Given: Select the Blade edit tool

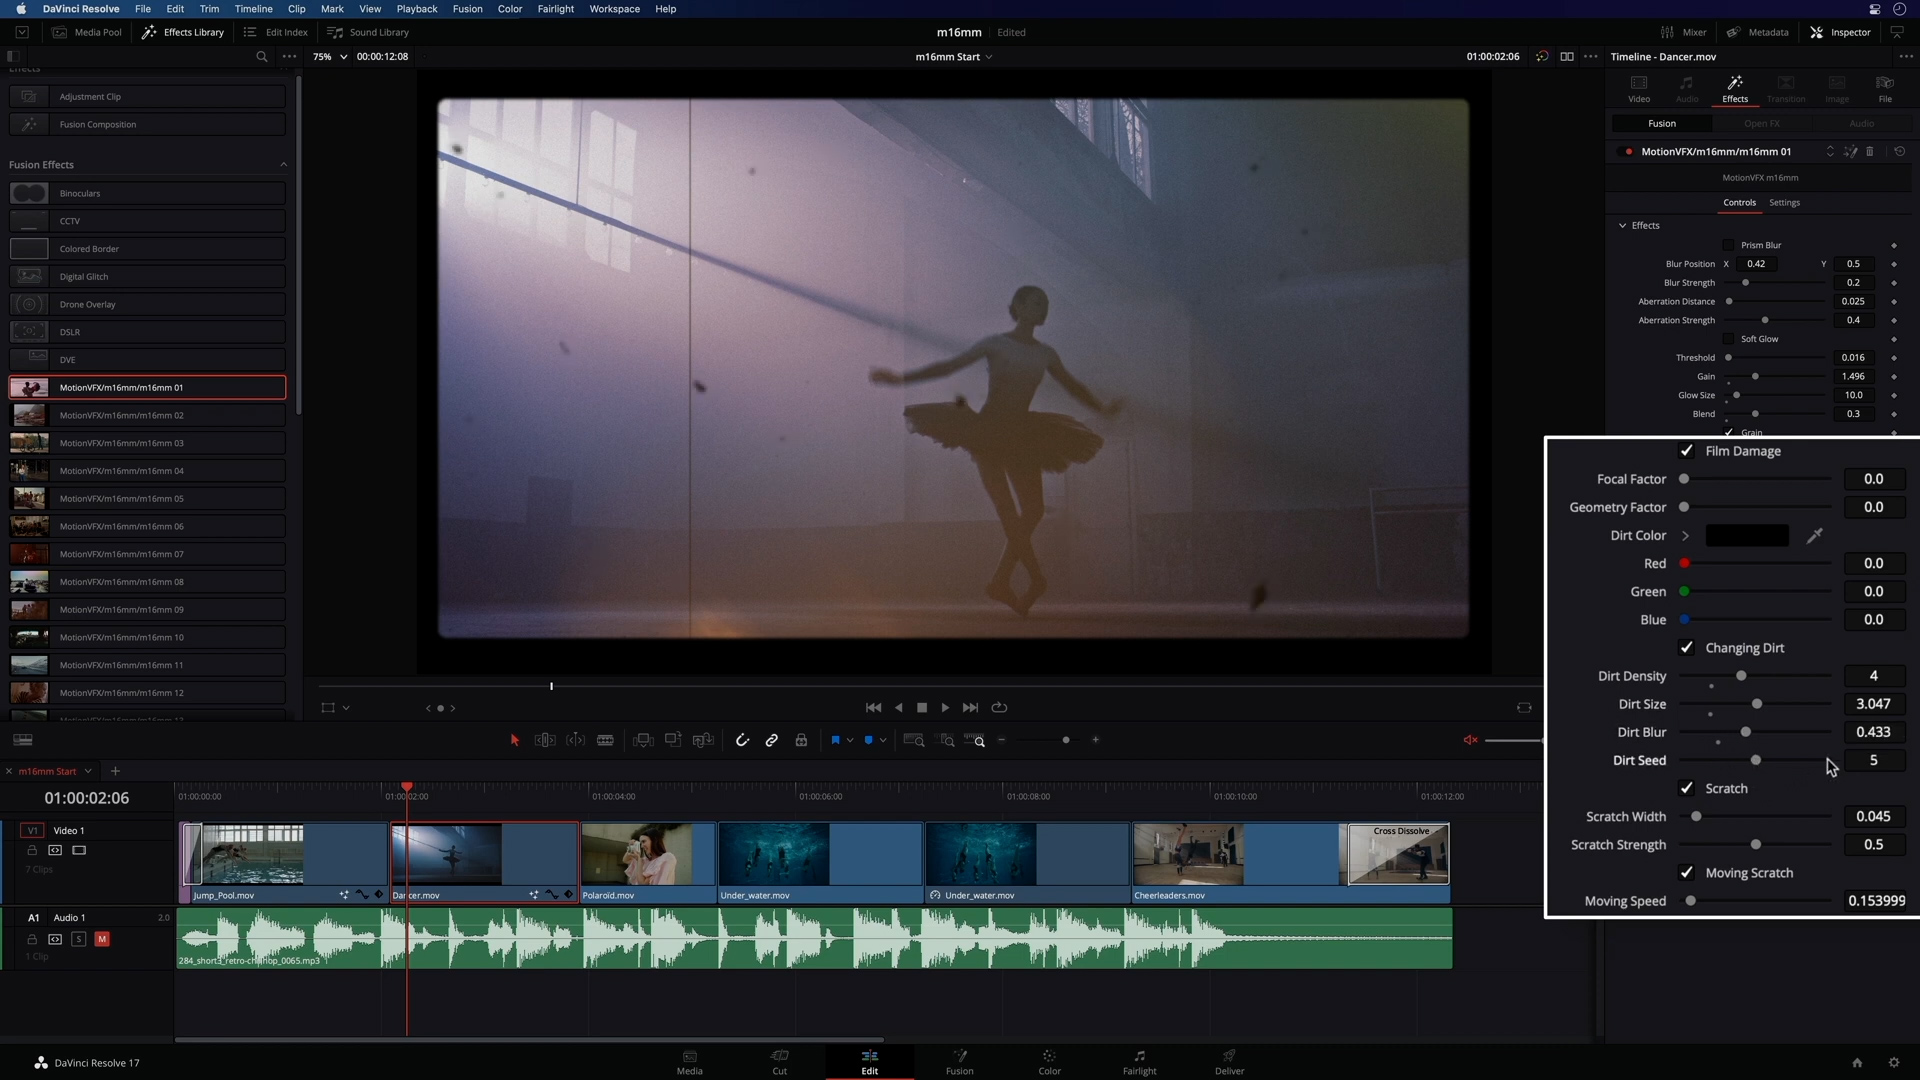Looking at the screenshot, I should point(605,740).
